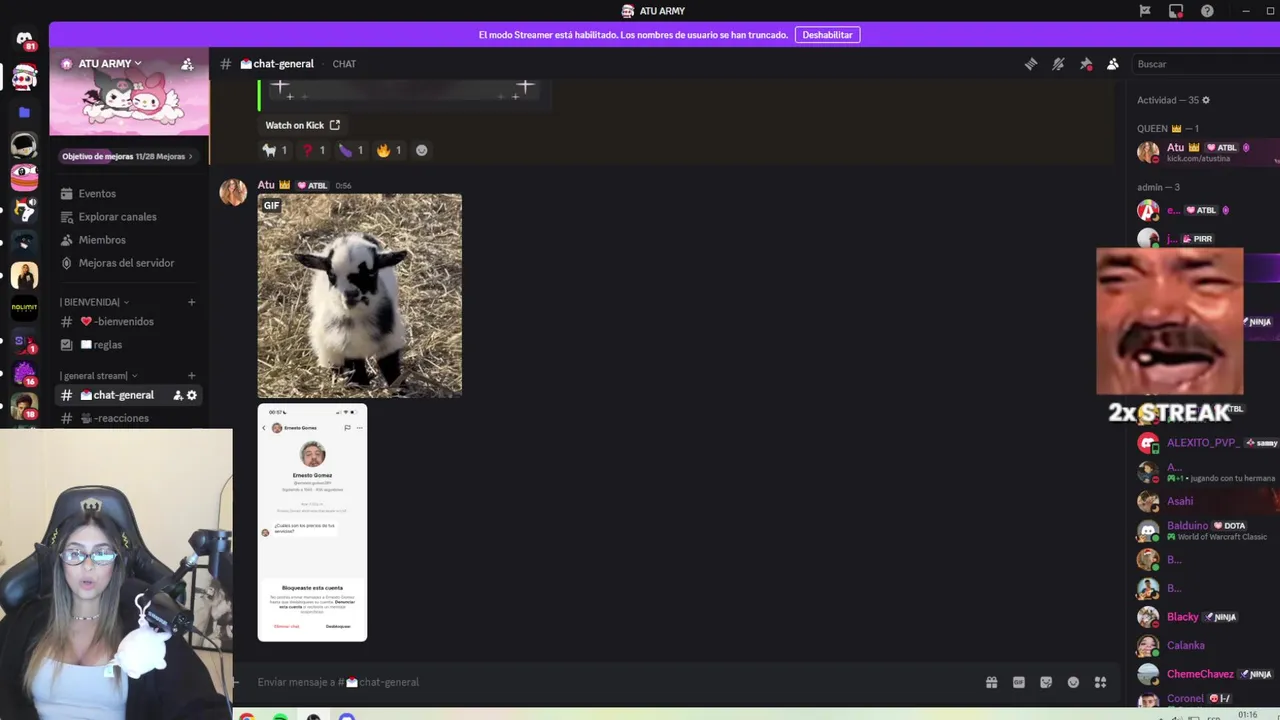Open member ChemeChavez profile
Image resolution: width=1280 pixels, height=720 pixels.
coord(1205,674)
